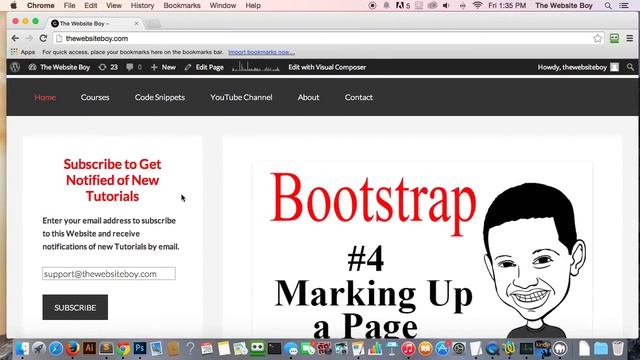640x360 pixels.
Task: Open the WordPress logo menu in admin bar
Action: [15, 67]
